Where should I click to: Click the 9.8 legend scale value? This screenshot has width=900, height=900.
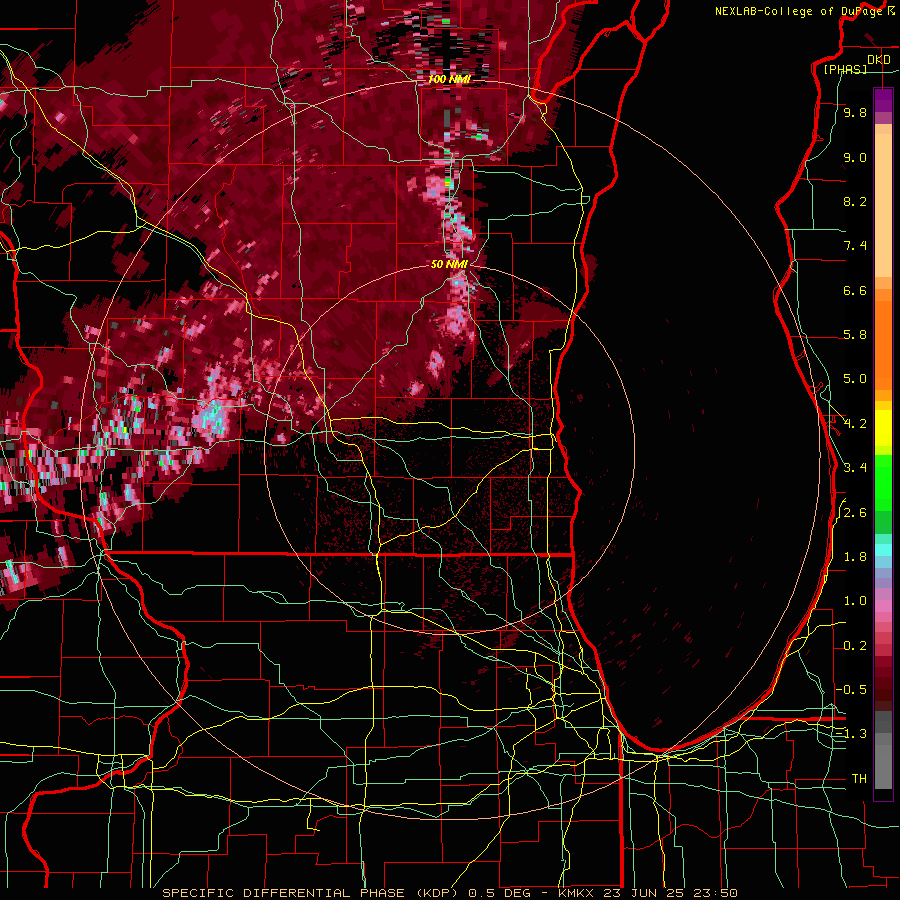coord(855,112)
